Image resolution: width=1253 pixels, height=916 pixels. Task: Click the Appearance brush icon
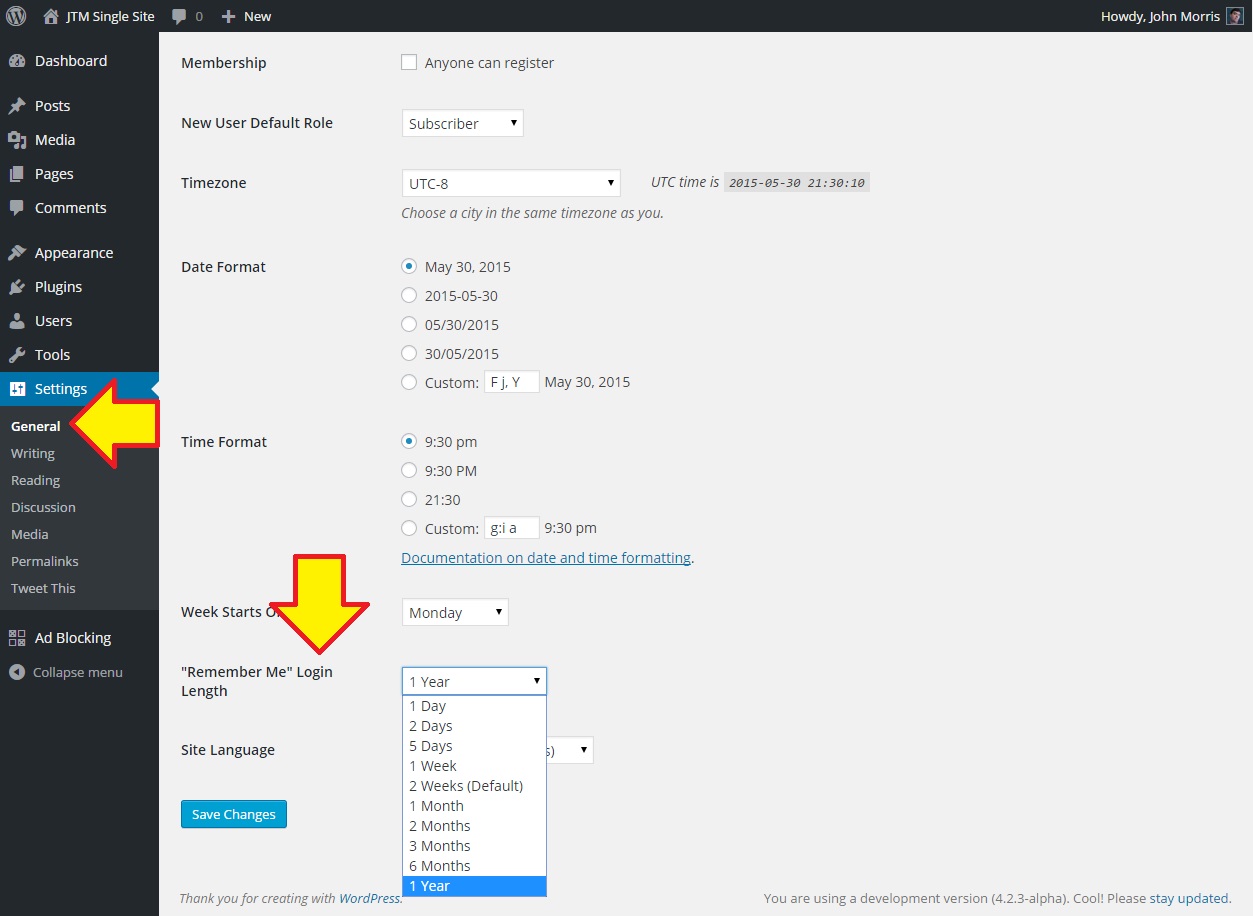point(17,252)
